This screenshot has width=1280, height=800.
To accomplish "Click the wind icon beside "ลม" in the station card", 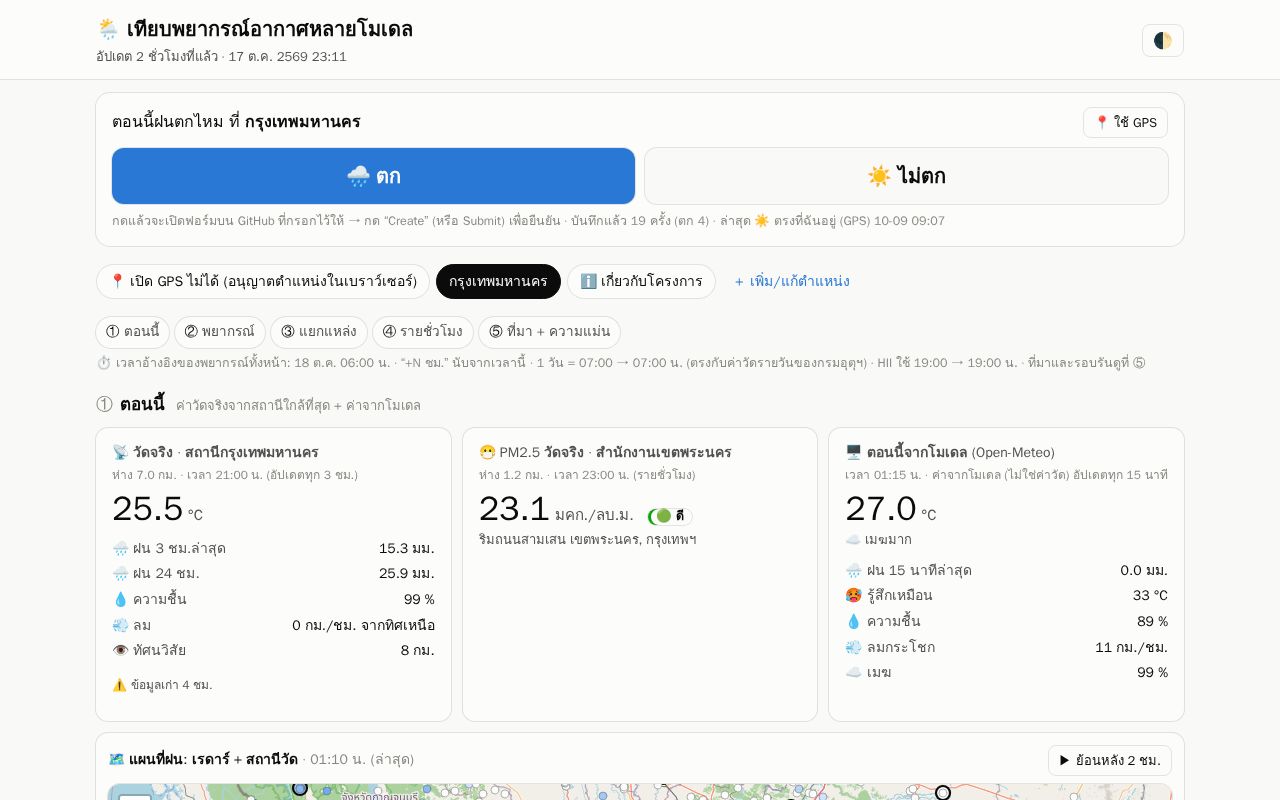I will tap(120, 625).
